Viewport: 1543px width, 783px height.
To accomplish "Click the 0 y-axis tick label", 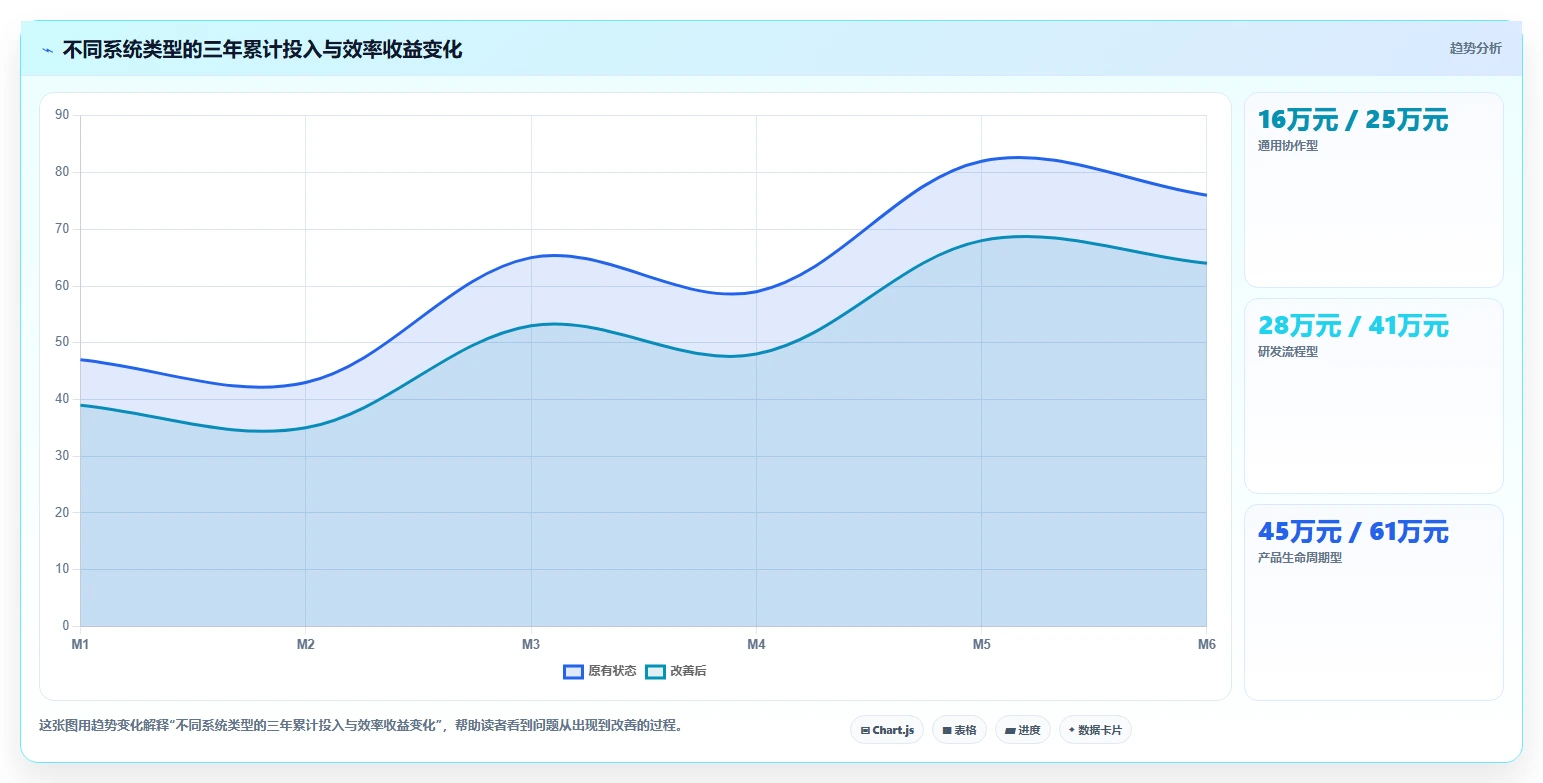I will click(x=66, y=626).
